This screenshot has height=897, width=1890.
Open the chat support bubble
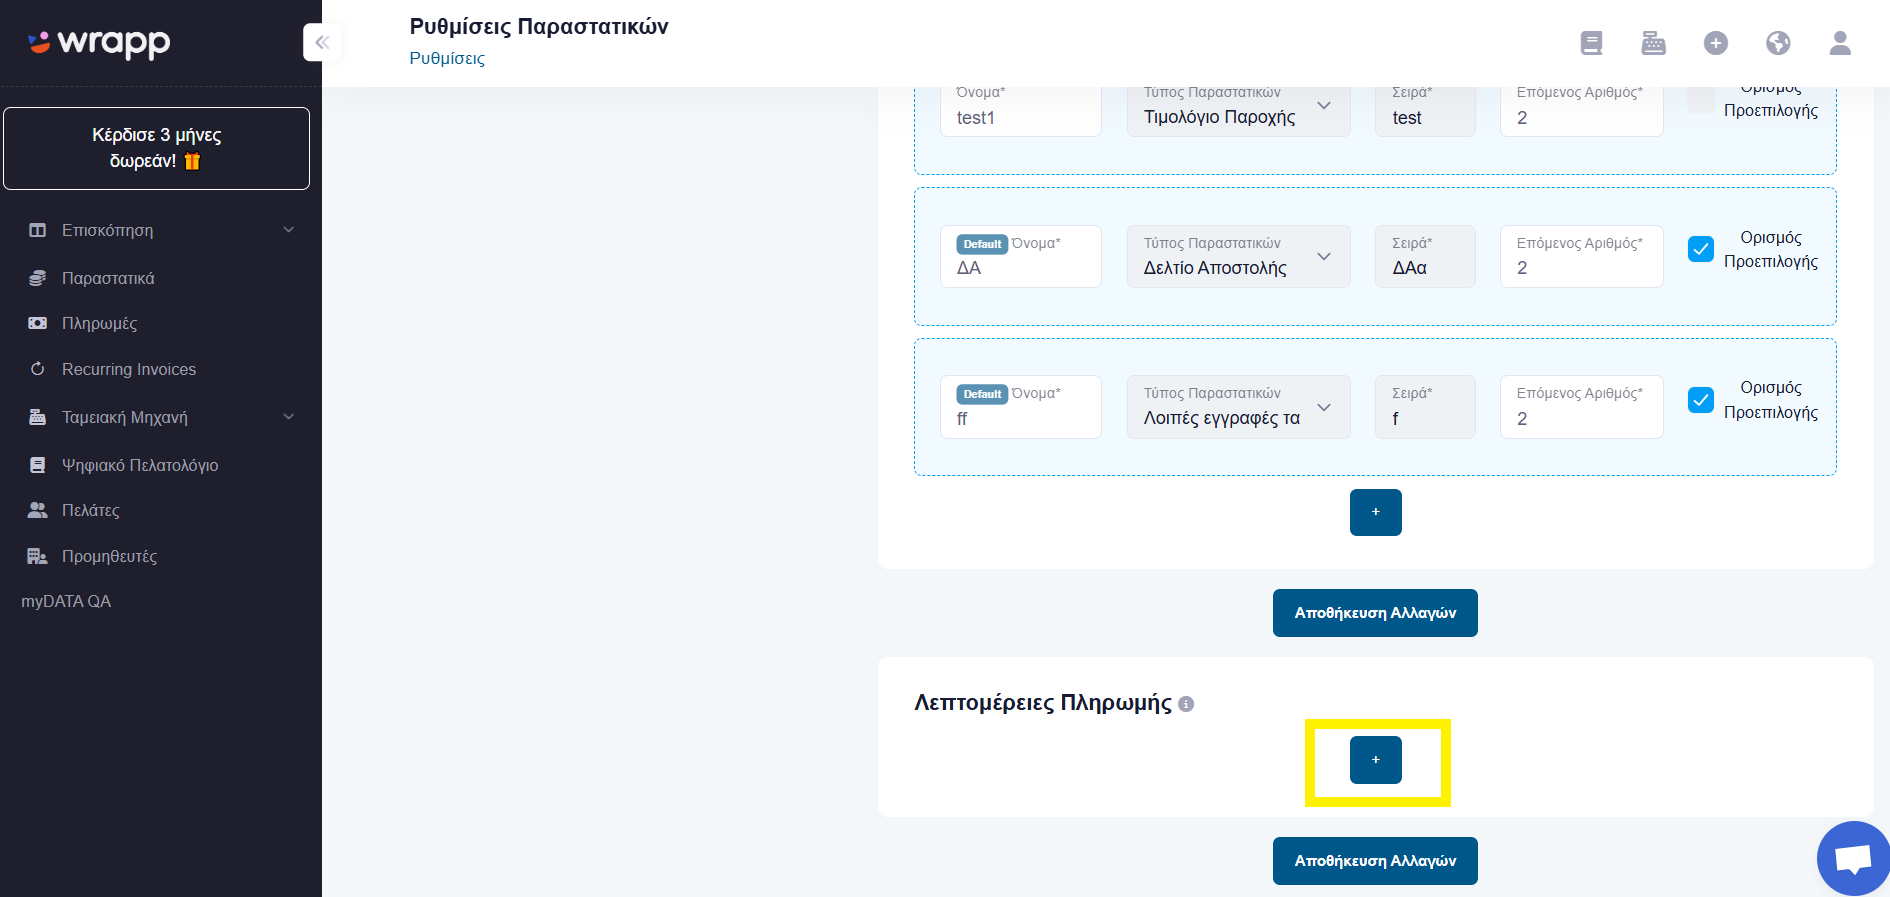(1853, 859)
